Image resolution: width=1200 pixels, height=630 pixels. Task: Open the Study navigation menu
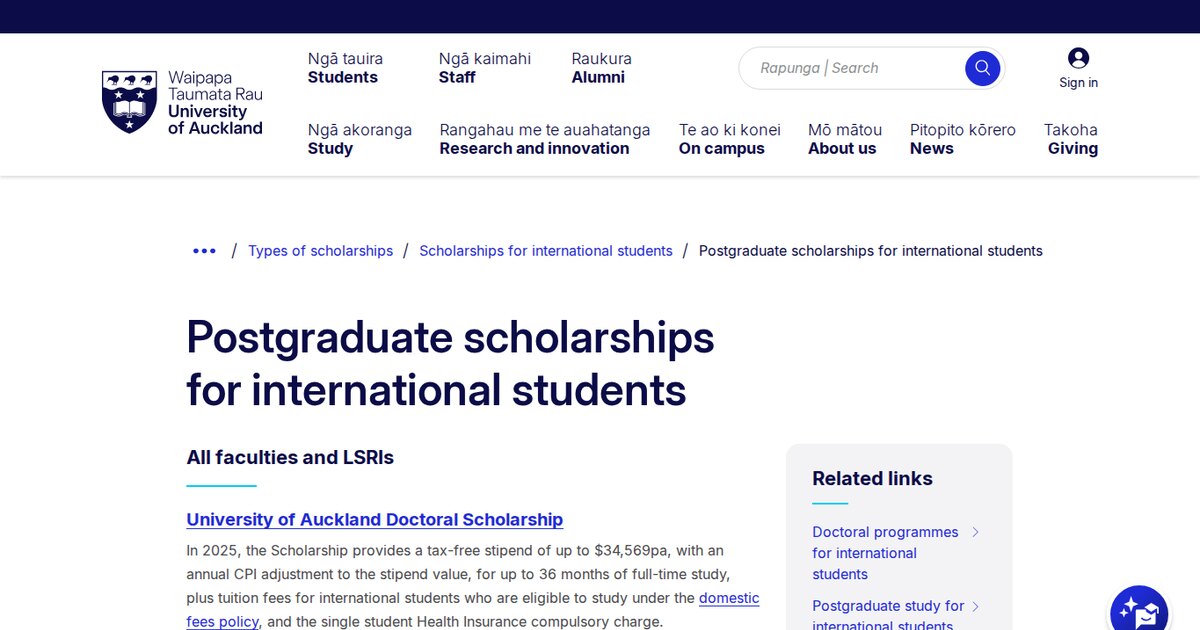(360, 139)
